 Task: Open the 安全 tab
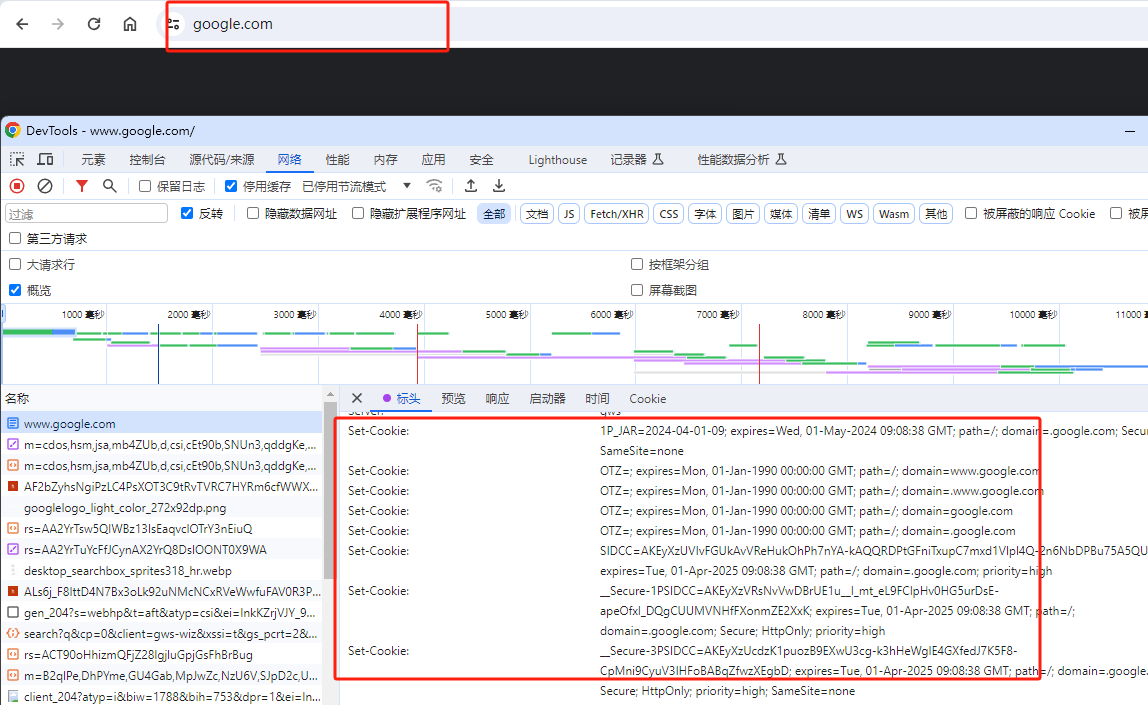[481, 160]
